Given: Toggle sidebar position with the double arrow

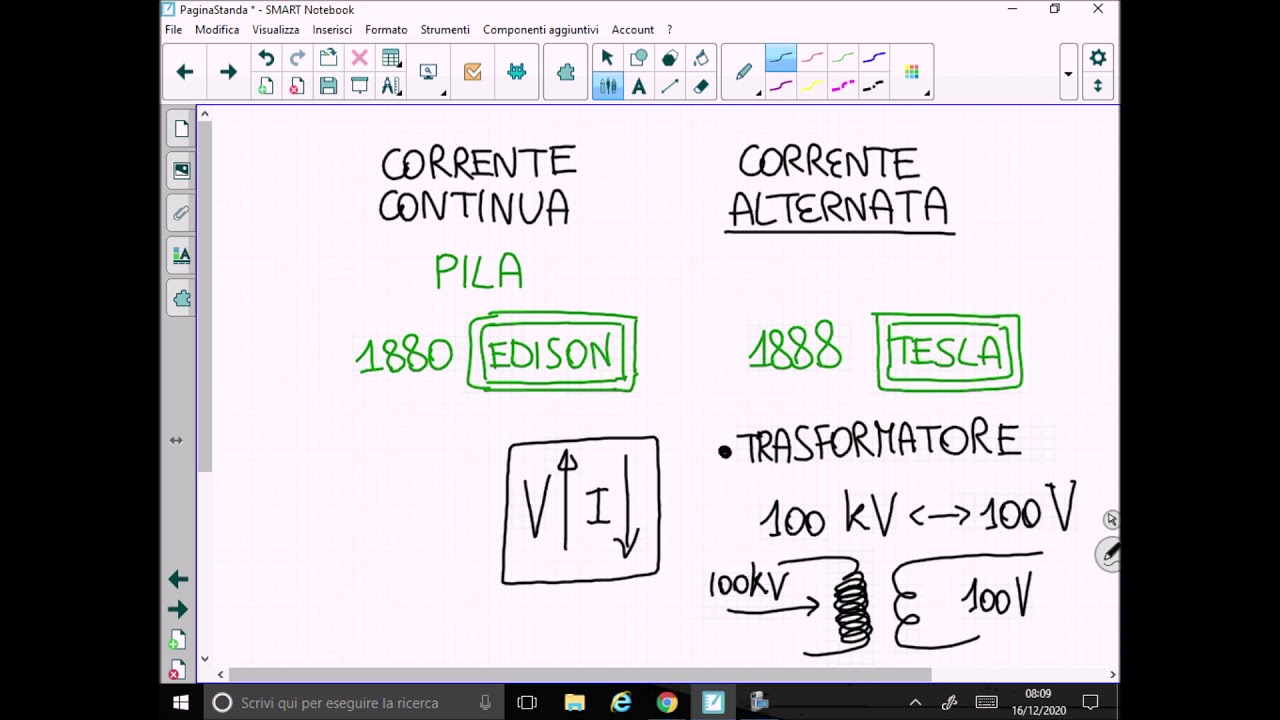Looking at the screenshot, I should tap(176, 440).
